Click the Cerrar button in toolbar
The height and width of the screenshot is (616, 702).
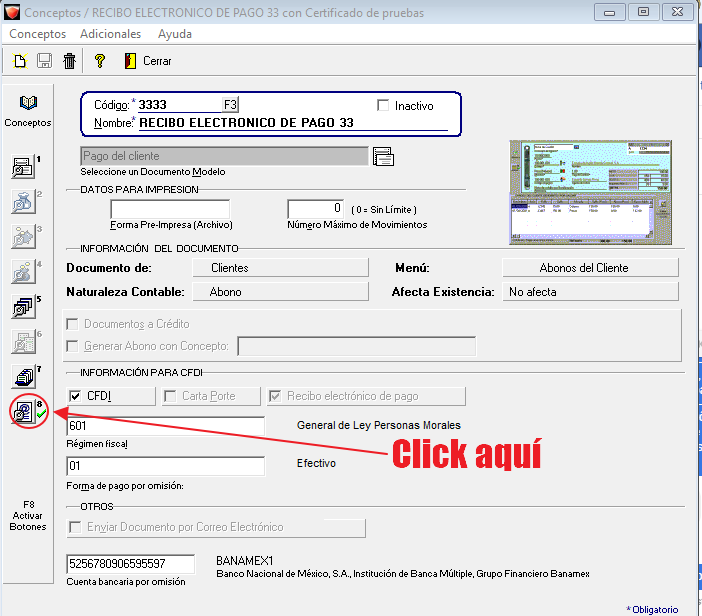147,61
